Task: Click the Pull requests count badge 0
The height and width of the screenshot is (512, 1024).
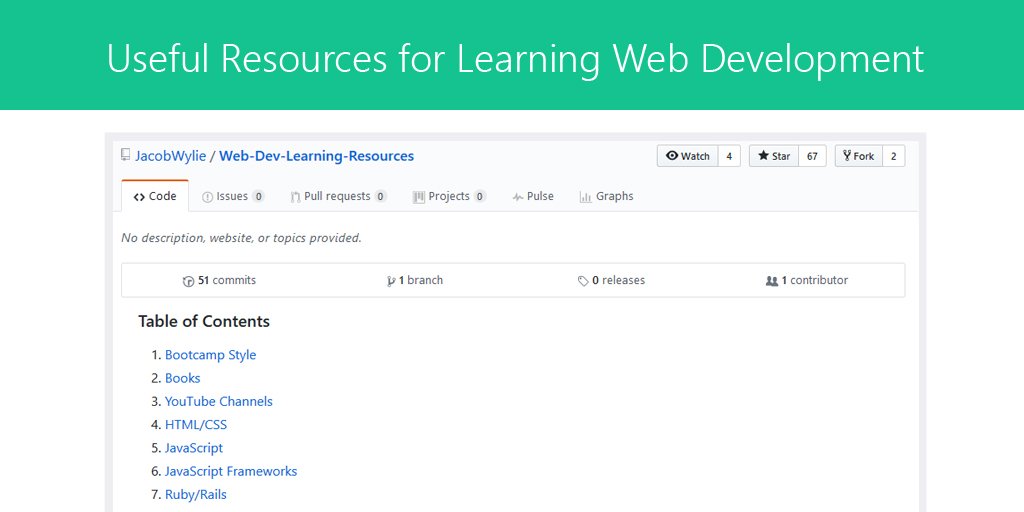Action: click(x=381, y=197)
